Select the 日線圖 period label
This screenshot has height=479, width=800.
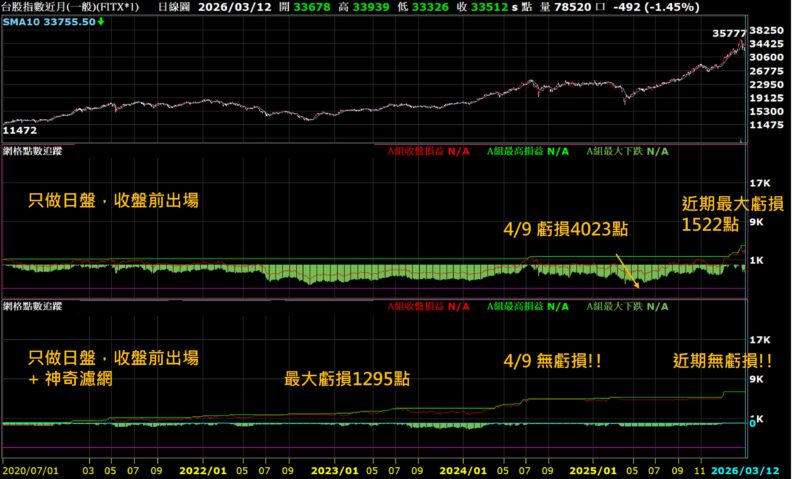[173, 7]
